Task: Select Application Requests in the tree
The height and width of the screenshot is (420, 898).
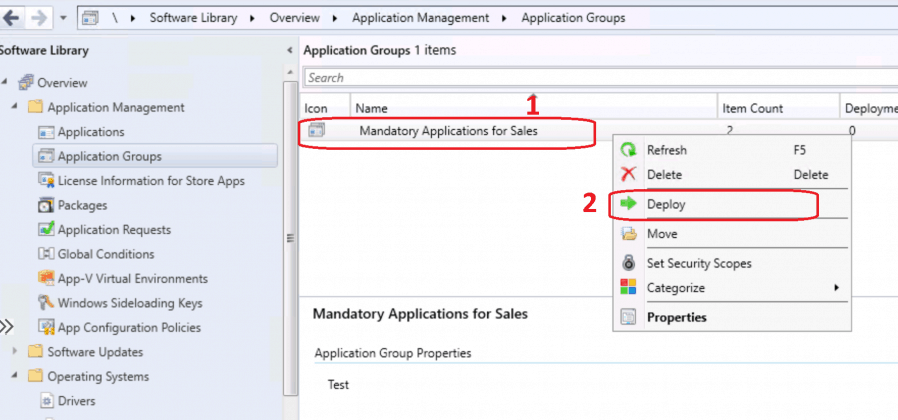Action: click(115, 230)
